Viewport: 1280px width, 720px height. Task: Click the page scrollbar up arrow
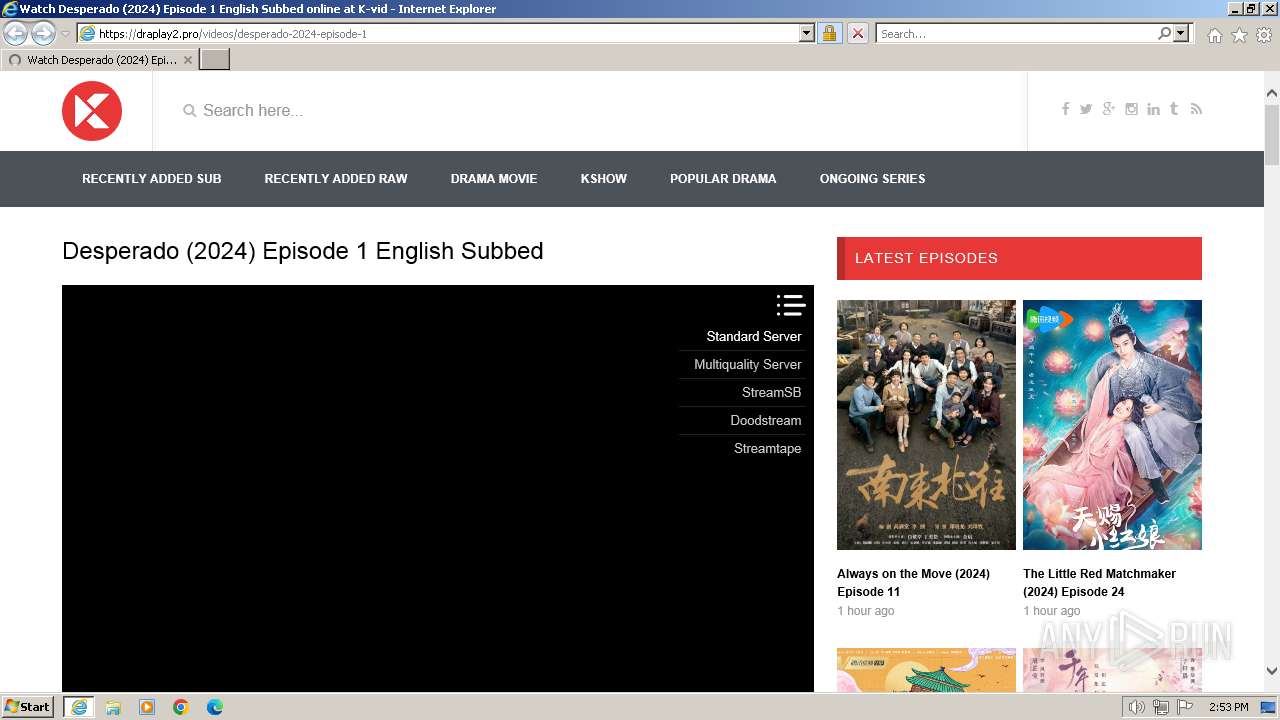(x=1272, y=93)
